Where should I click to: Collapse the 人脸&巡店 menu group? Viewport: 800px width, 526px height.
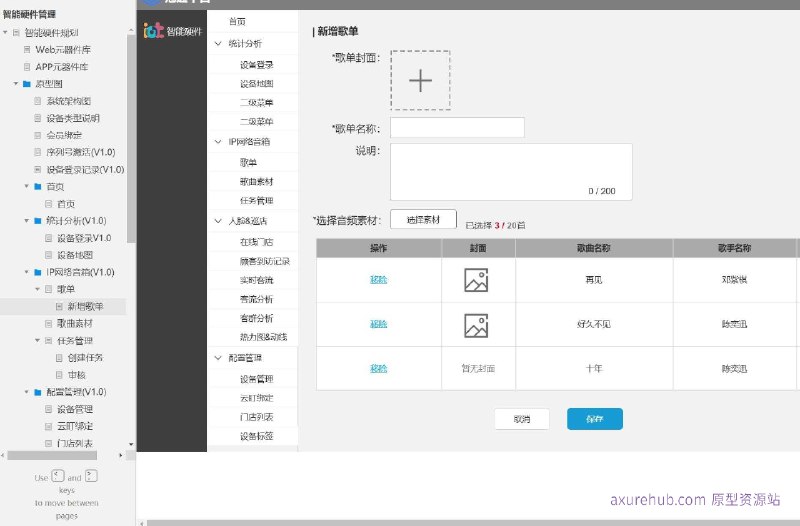pos(218,221)
